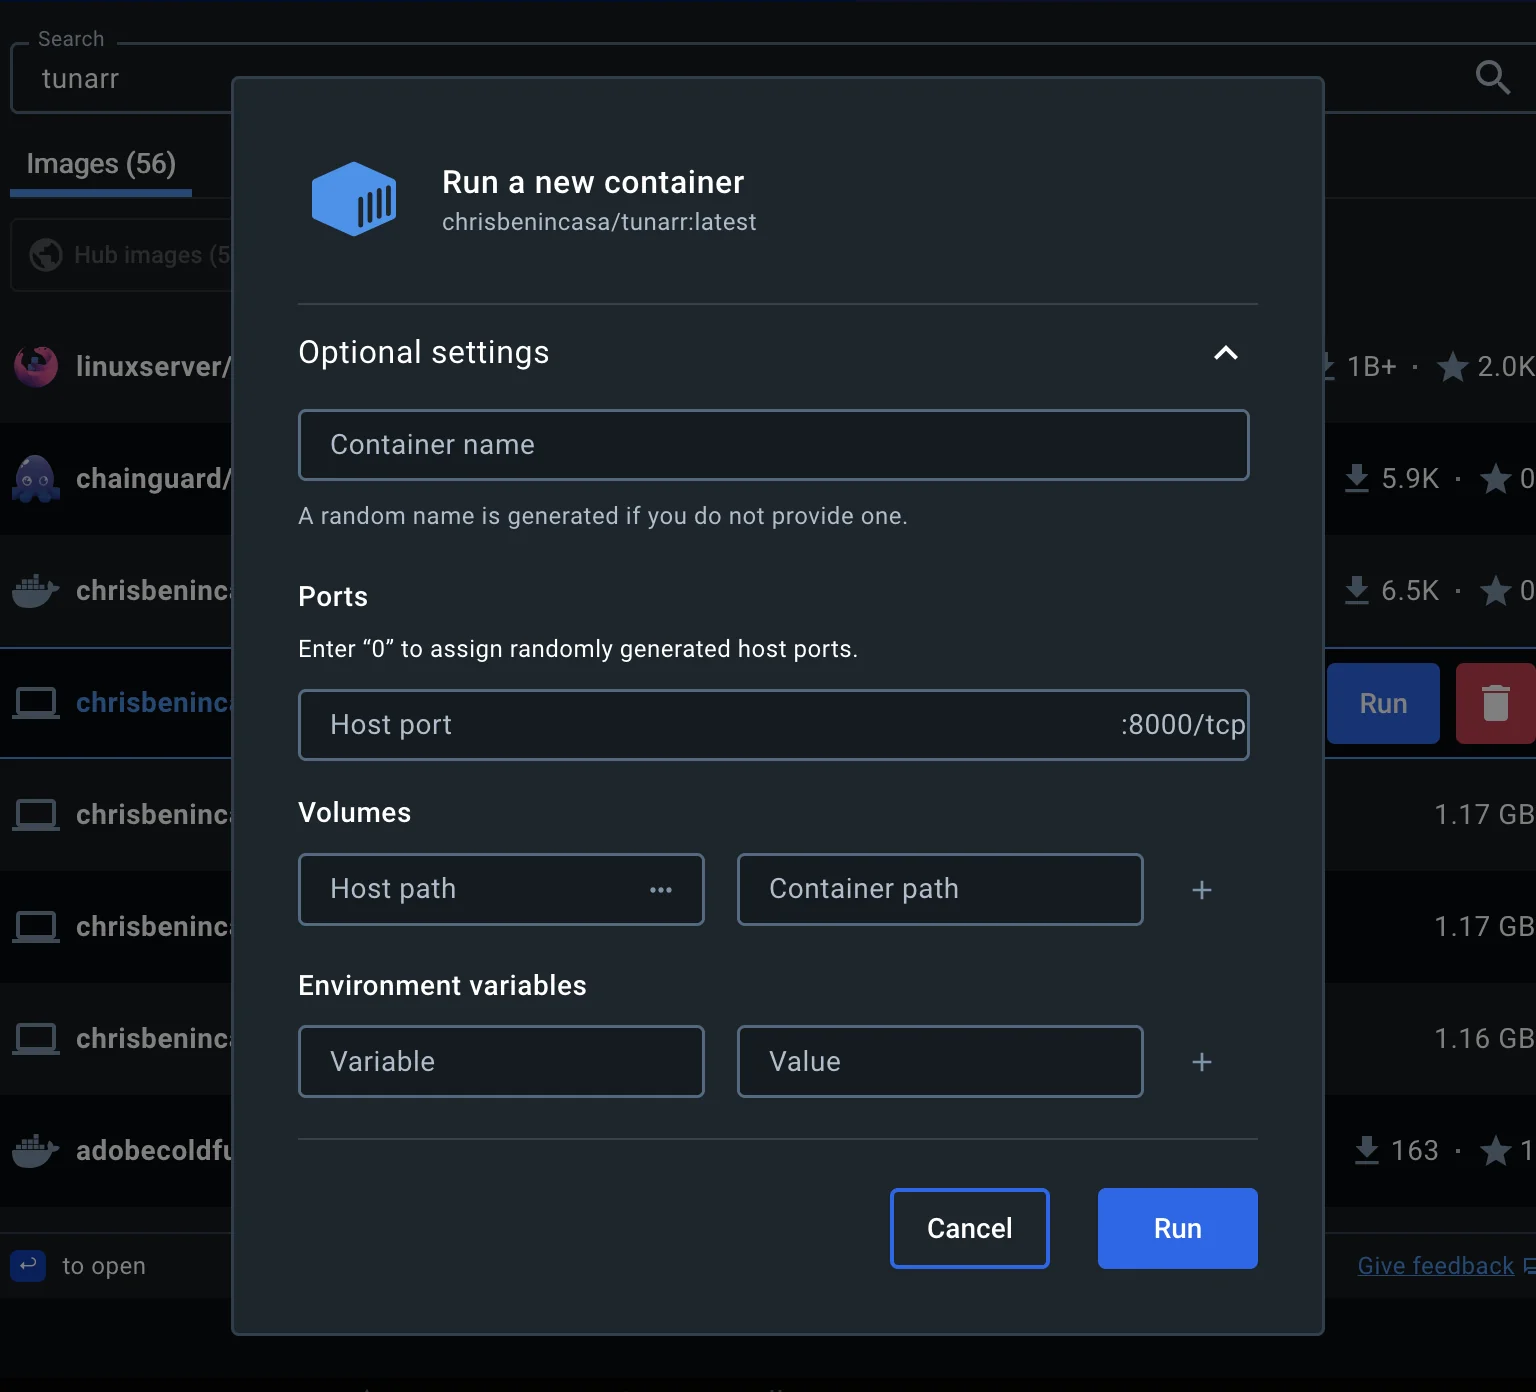
Task: Focus the Host port field
Action: 773,725
